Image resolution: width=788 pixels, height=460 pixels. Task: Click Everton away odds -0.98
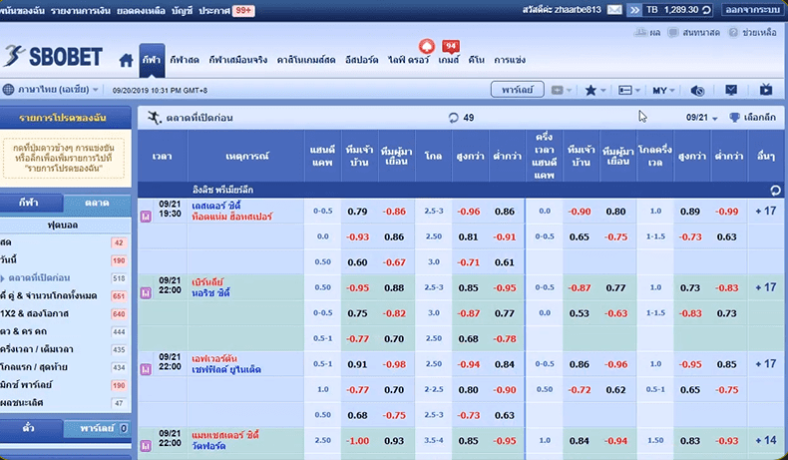394,364
